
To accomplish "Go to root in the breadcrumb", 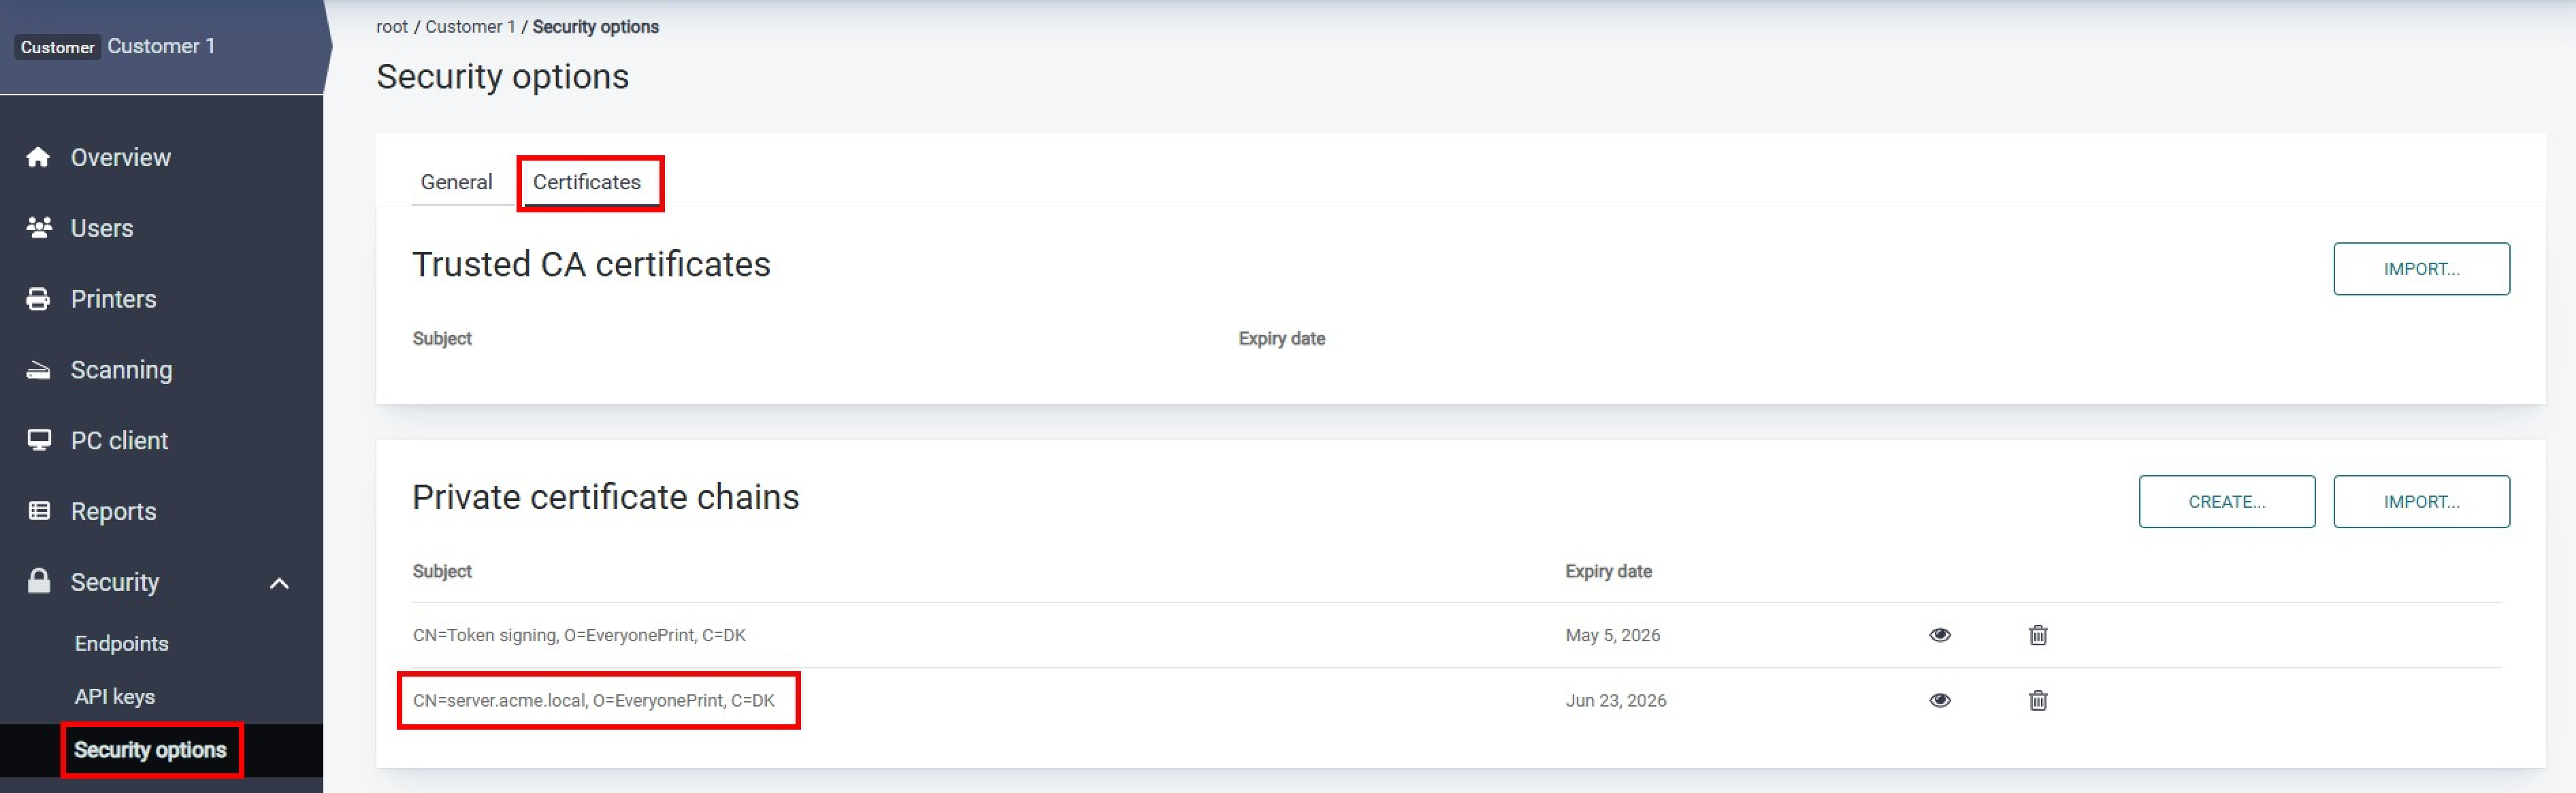I will (x=391, y=27).
